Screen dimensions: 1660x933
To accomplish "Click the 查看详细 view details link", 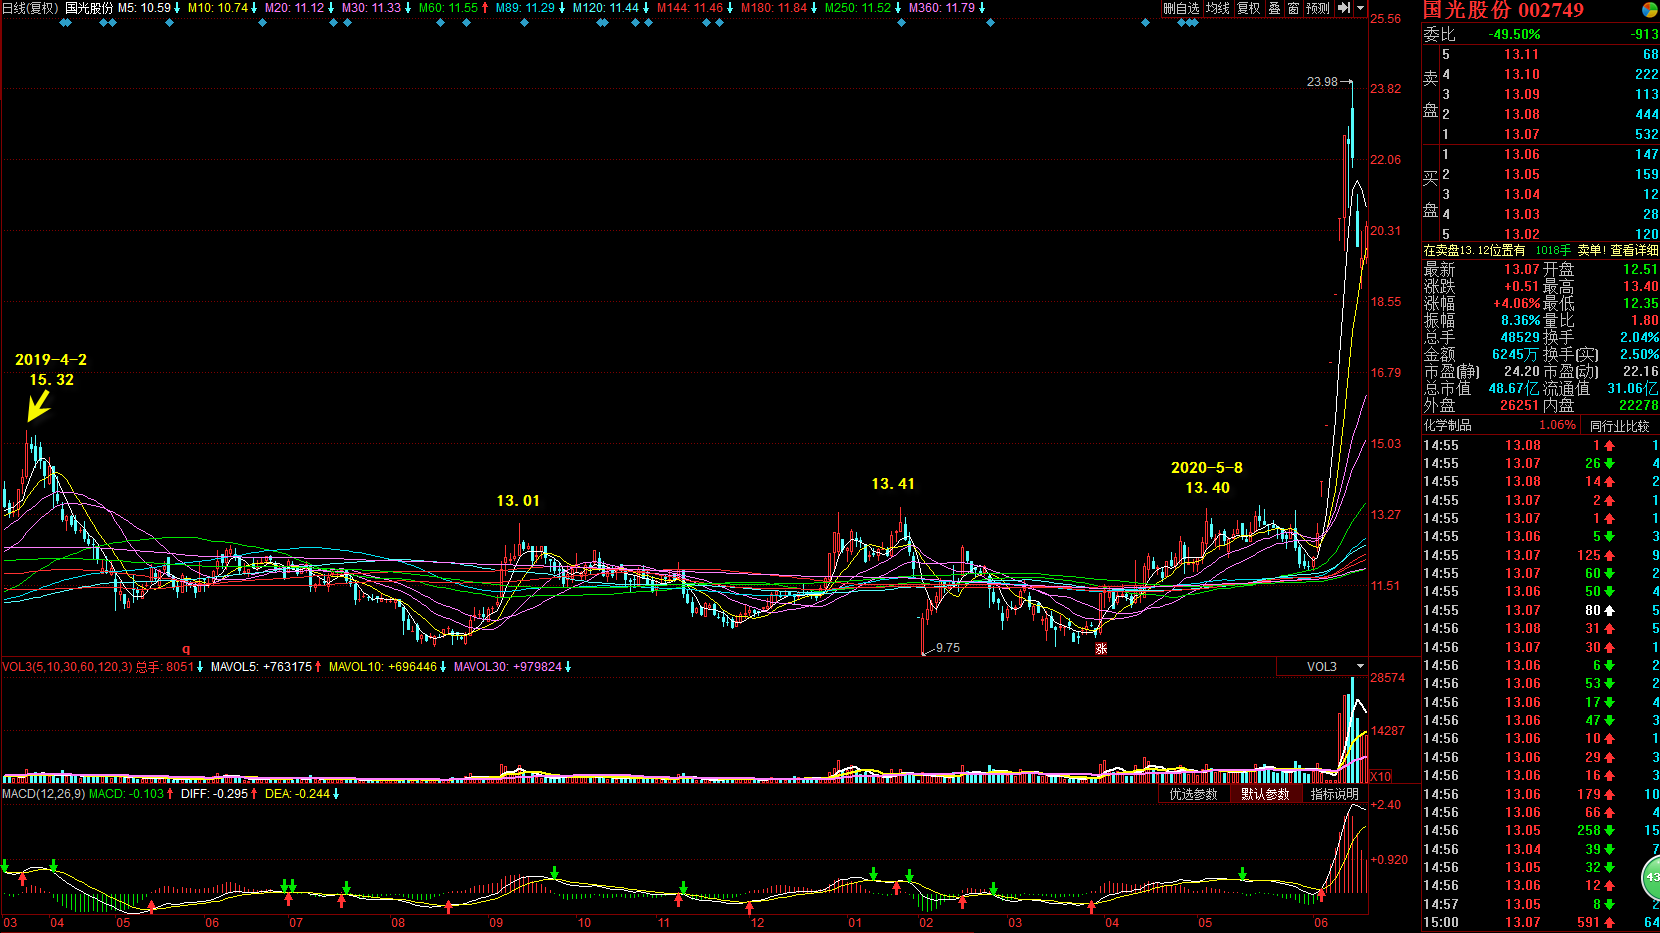I will 1634,250.
